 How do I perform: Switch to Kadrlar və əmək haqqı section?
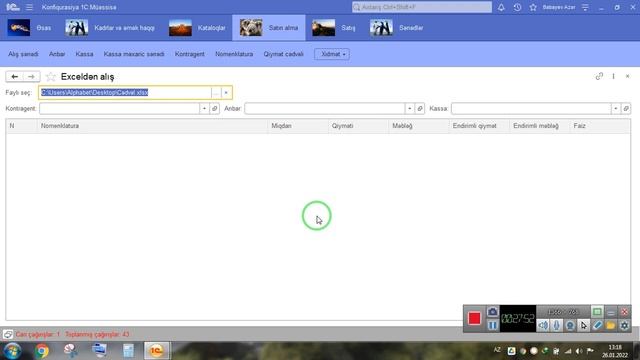click(110, 28)
